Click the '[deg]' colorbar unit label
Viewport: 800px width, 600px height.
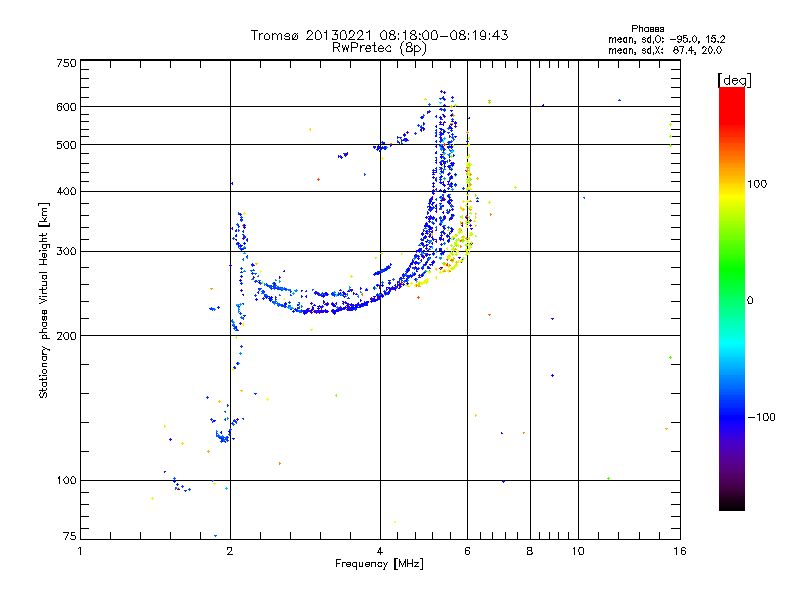(734, 80)
